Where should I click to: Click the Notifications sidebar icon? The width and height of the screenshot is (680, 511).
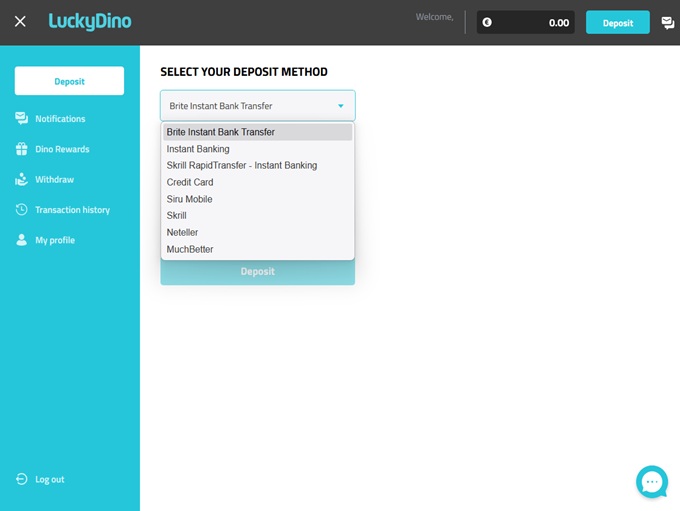tap(21, 119)
